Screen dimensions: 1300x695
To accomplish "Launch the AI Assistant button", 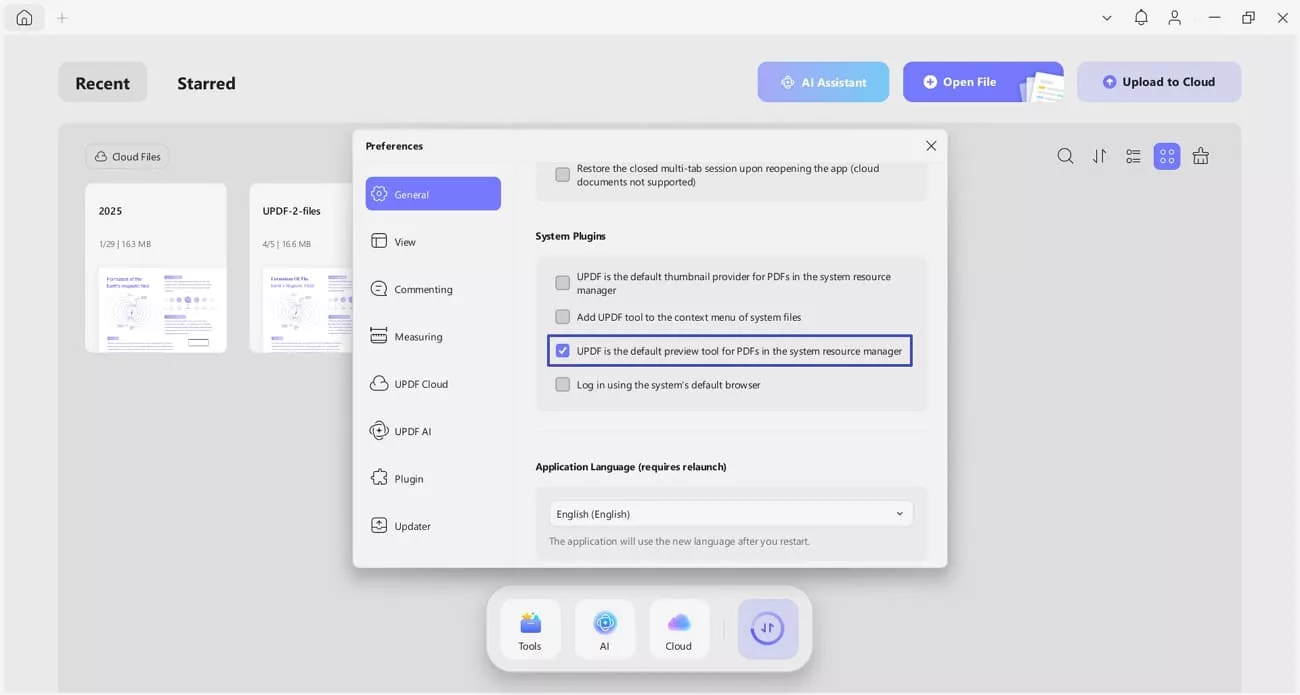I will tap(823, 82).
